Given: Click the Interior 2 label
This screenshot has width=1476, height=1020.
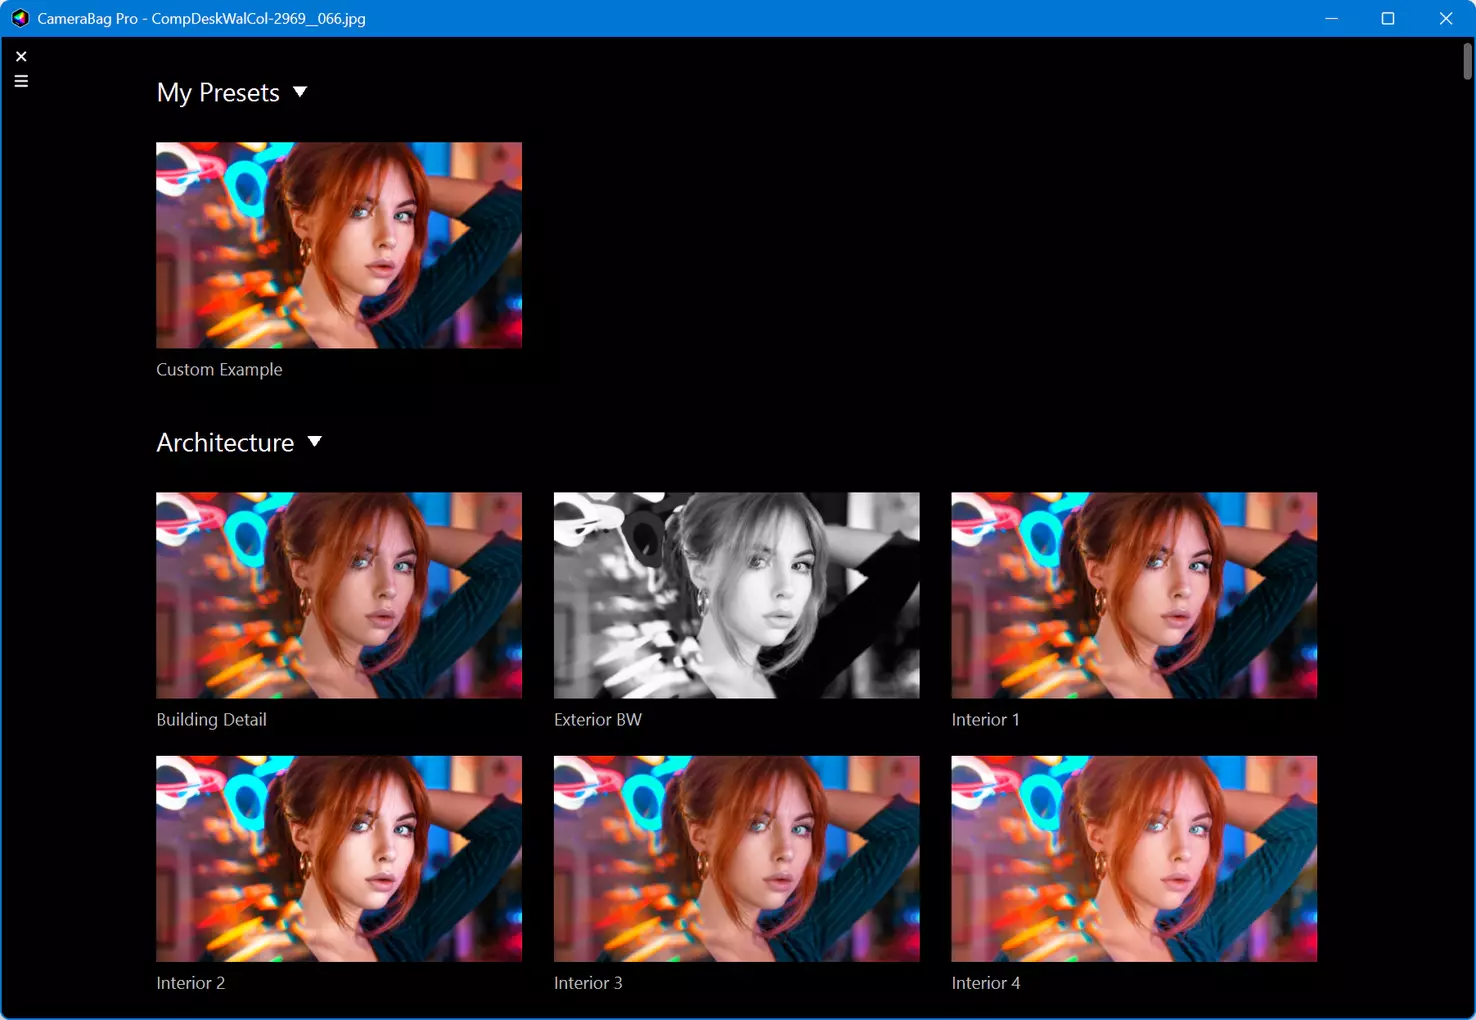Looking at the screenshot, I should 190,984.
